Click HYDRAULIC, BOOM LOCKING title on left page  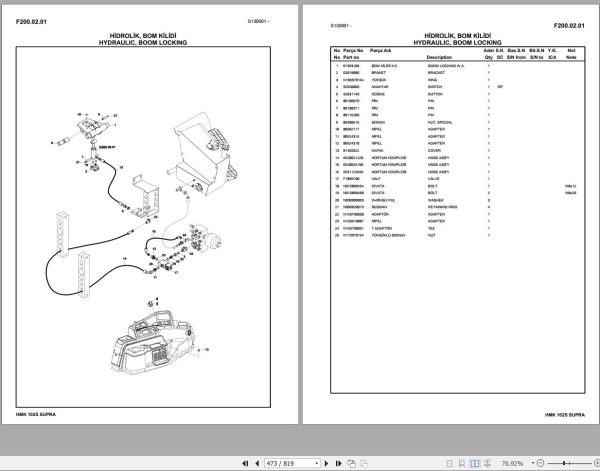tap(143, 42)
